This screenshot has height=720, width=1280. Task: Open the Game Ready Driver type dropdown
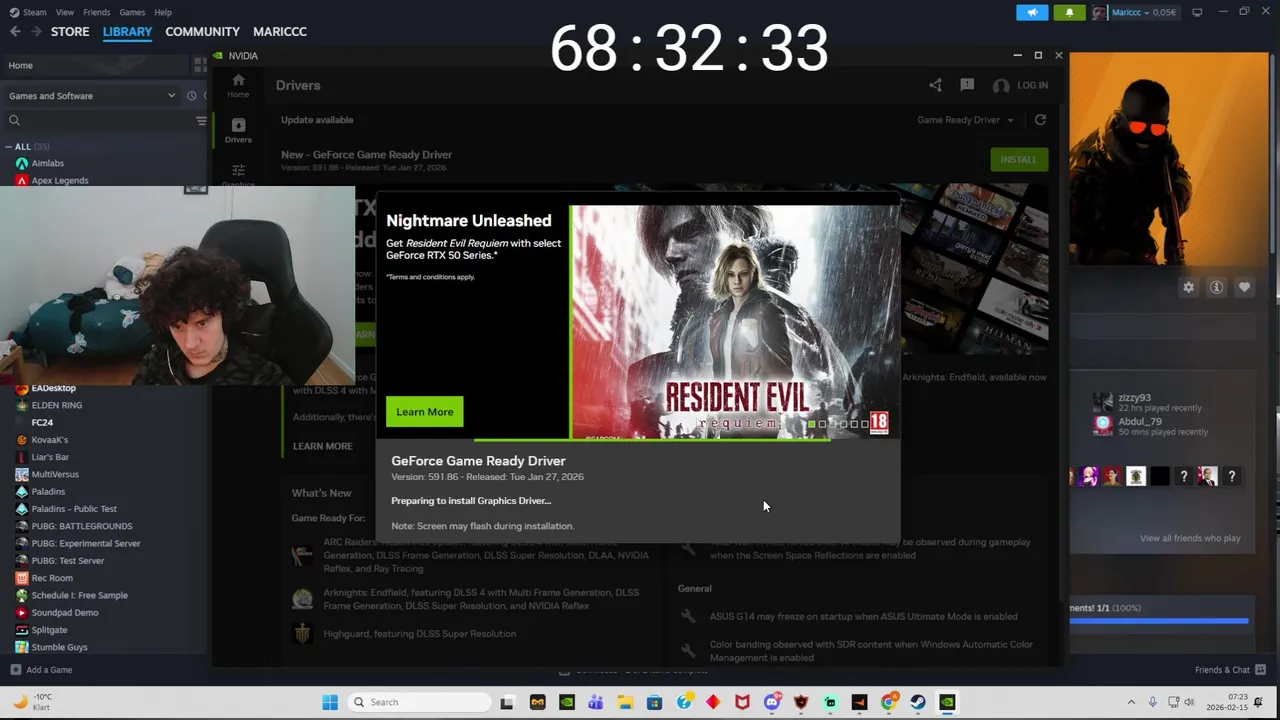pyautogui.click(x=965, y=120)
